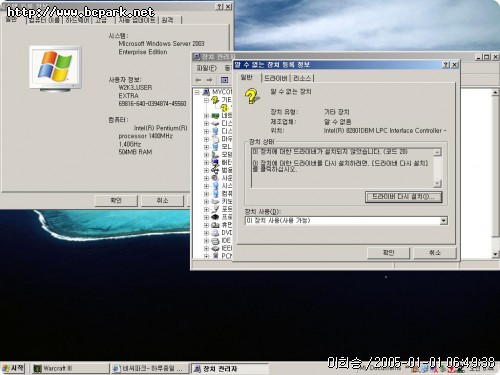Click the processor icon beside 프로
The image size is (500, 375).
pos(215,217)
